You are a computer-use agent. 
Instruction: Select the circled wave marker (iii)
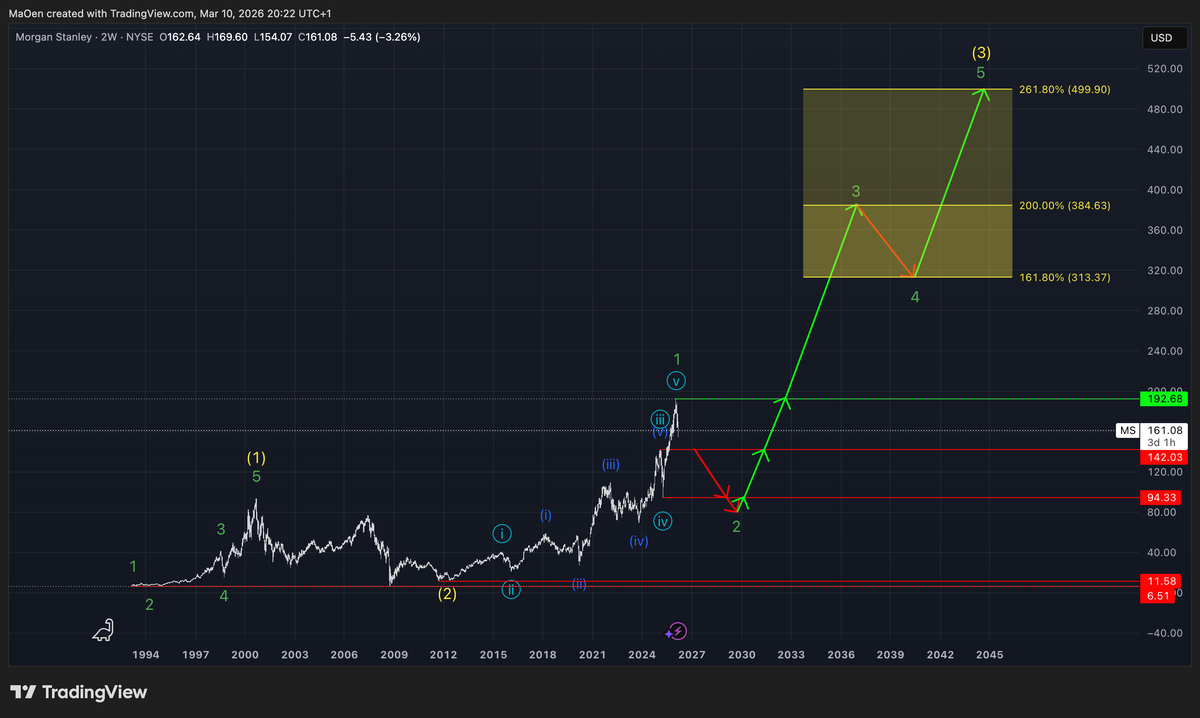click(x=660, y=420)
